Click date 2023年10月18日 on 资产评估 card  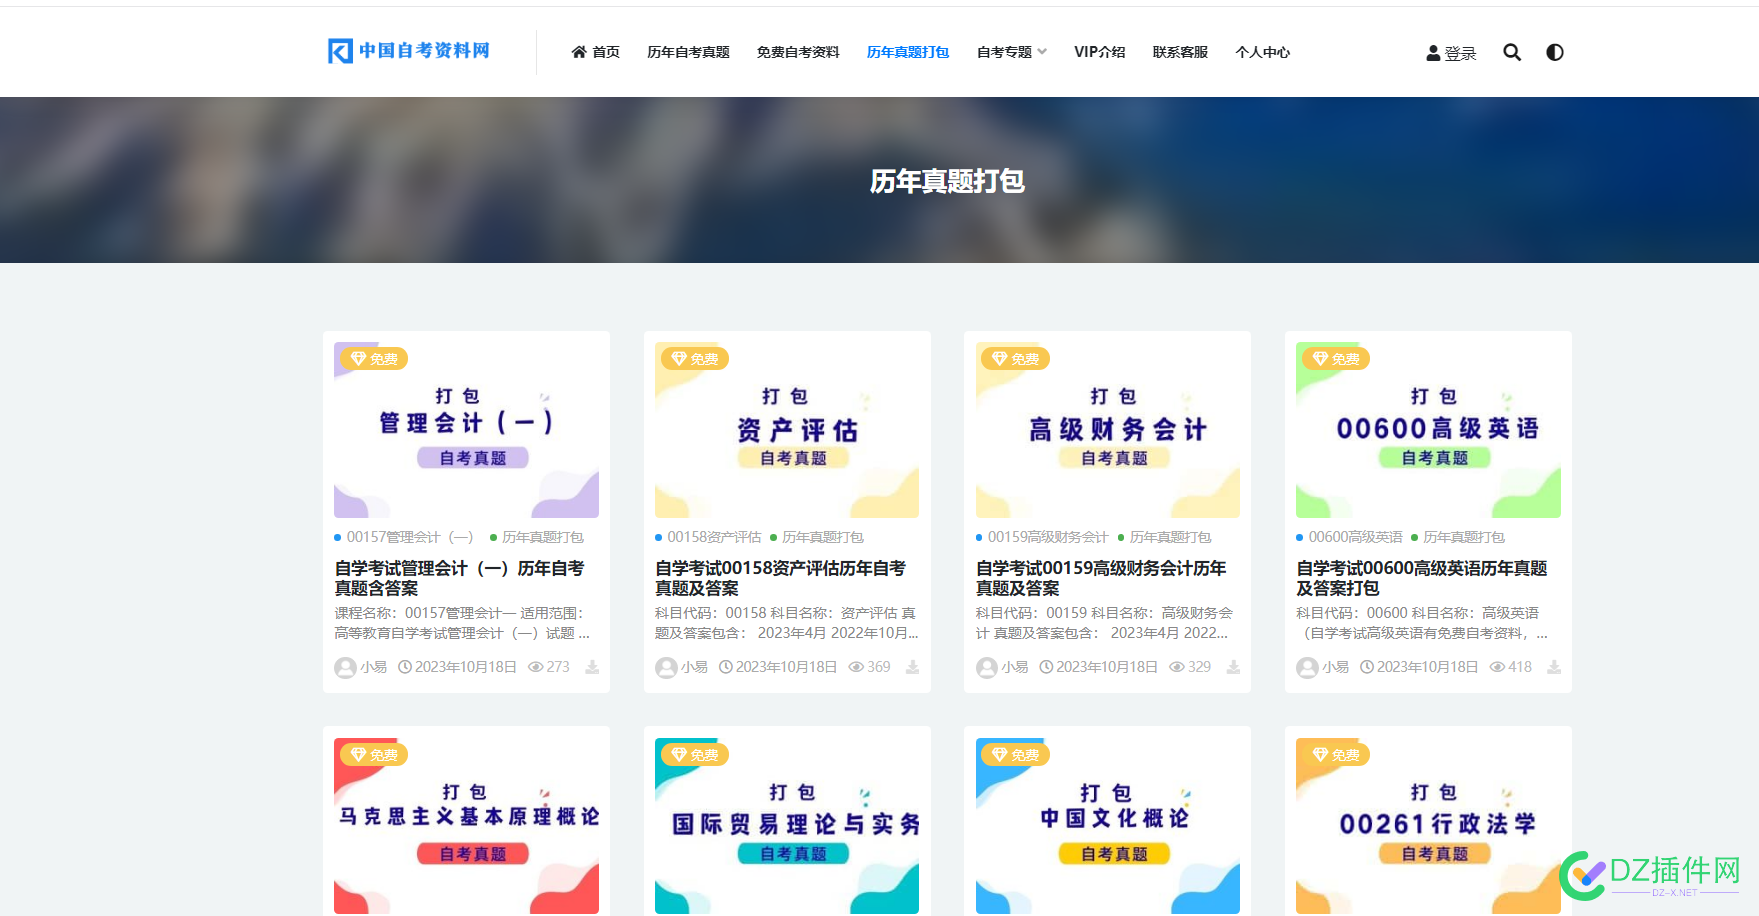pos(779,667)
